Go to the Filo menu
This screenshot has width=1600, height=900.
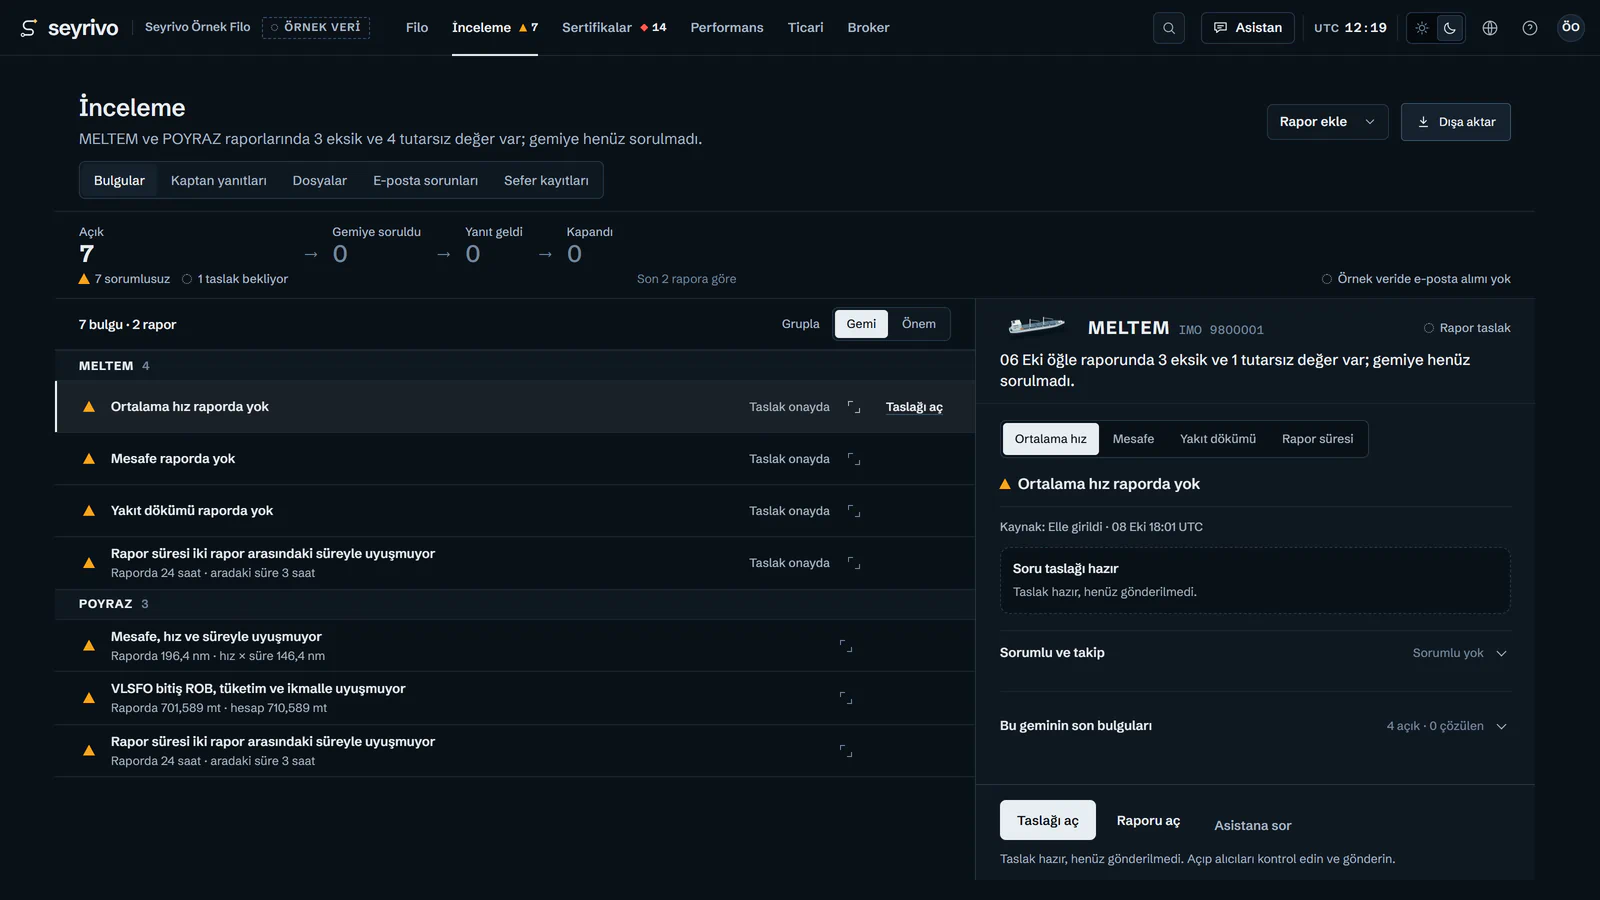pyautogui.click(x=417, y=28)
